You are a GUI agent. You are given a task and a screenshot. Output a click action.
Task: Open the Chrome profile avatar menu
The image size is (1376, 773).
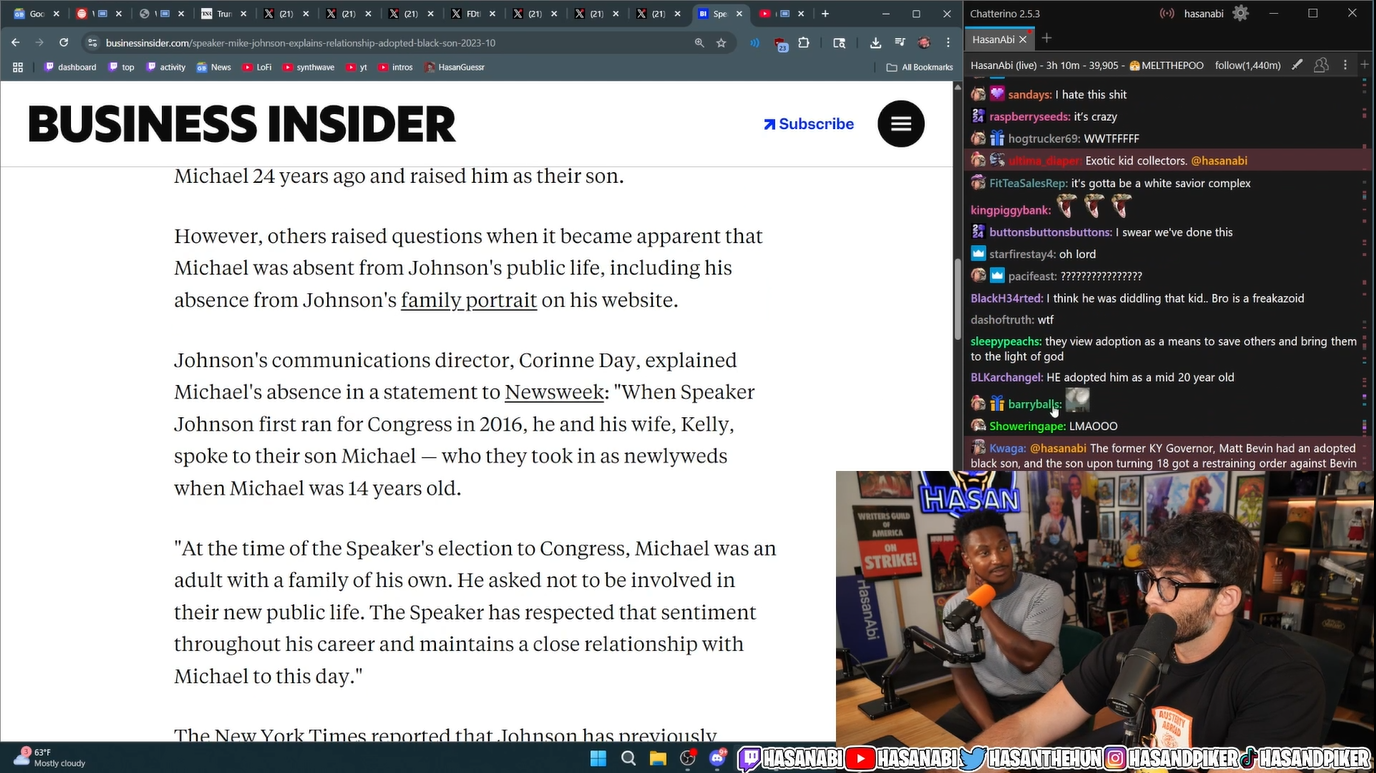pos(924,43)
